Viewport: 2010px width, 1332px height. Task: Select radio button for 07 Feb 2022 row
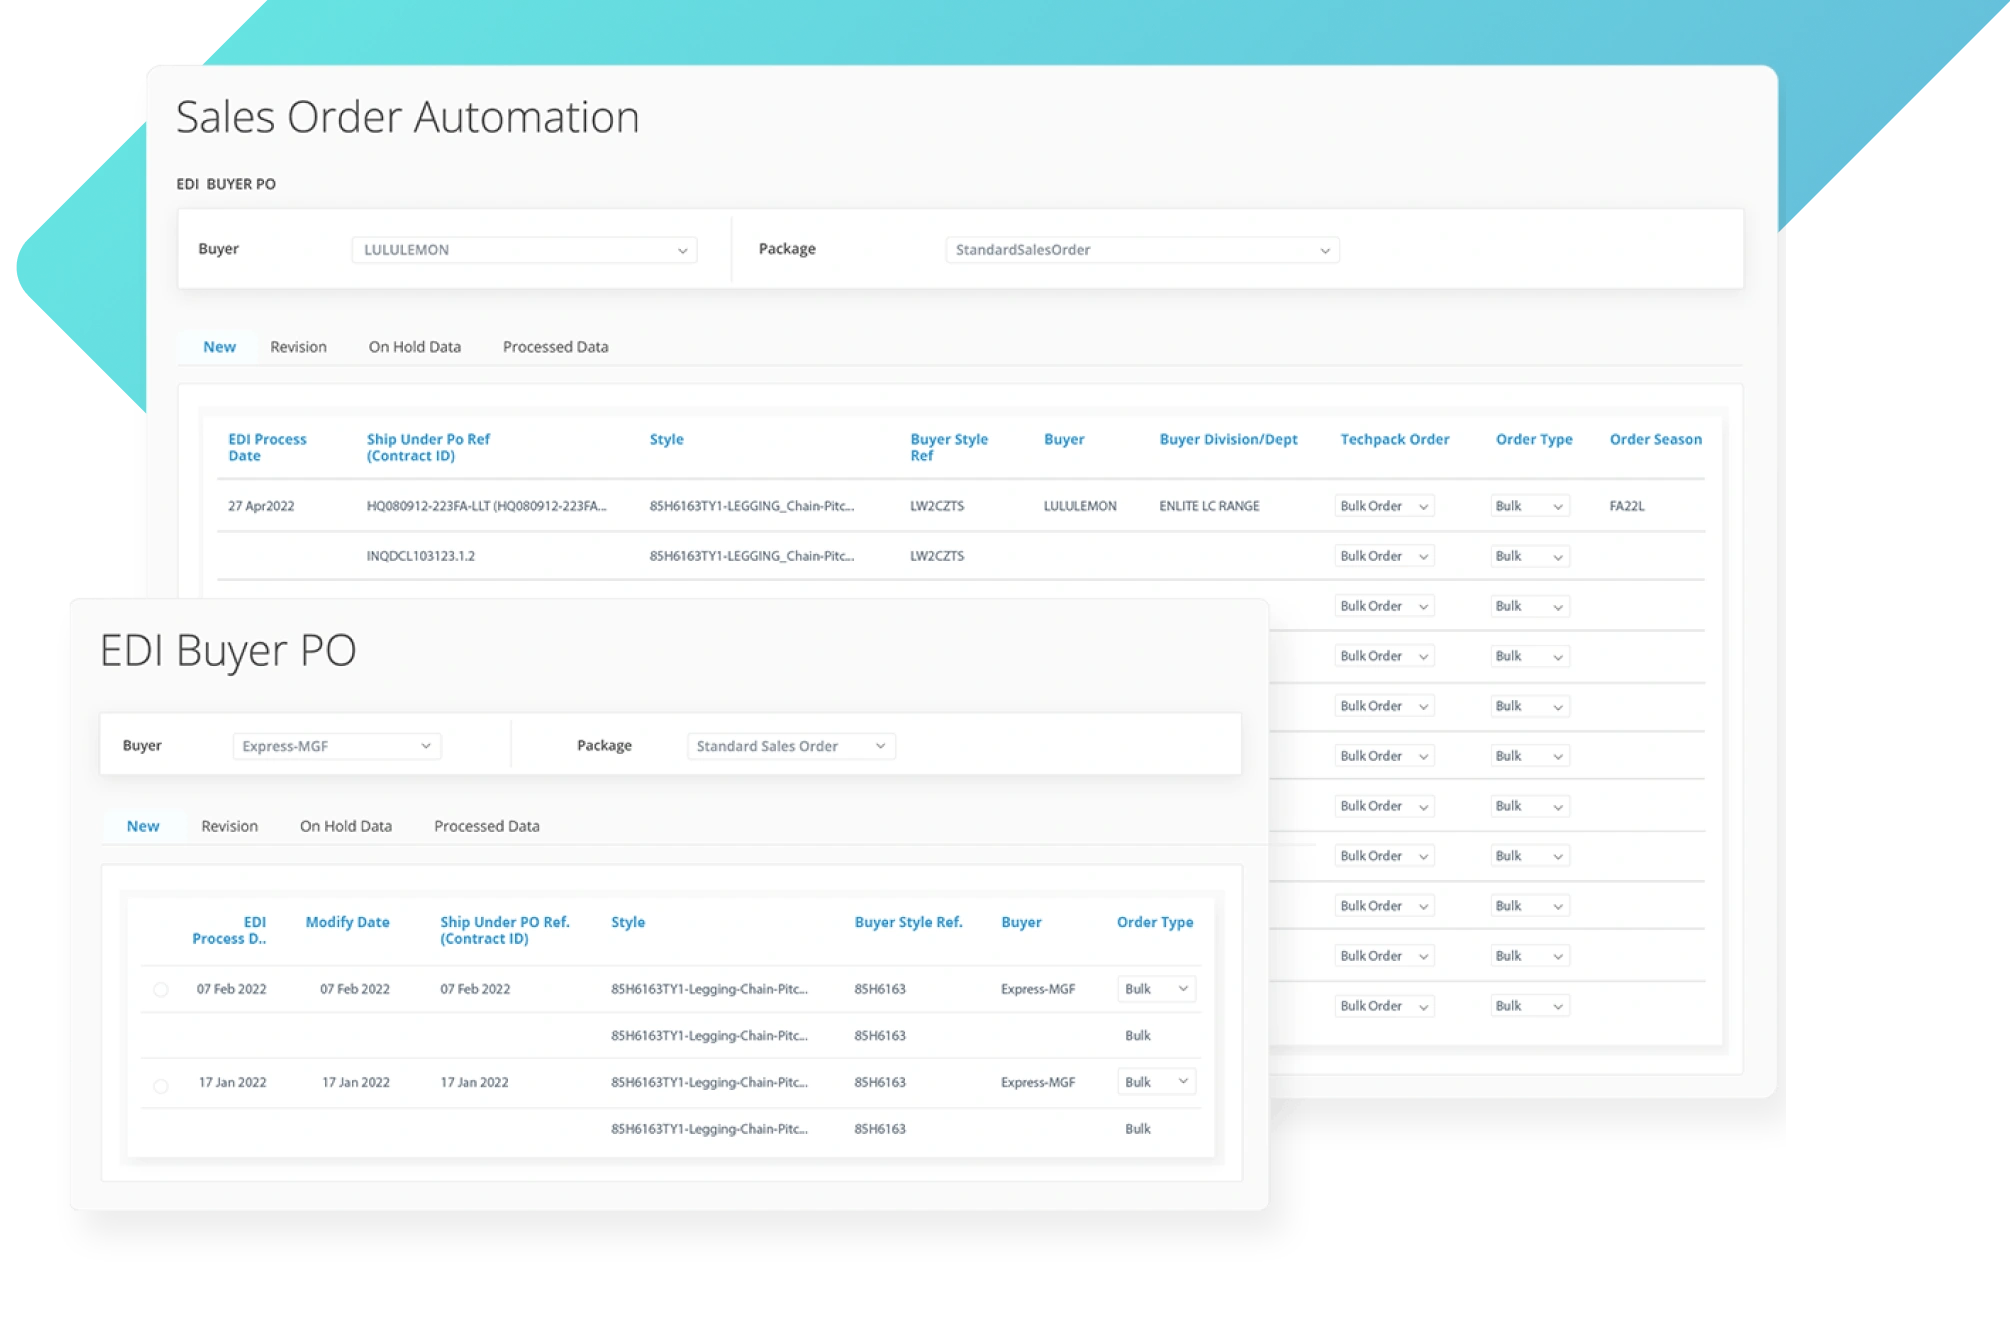161,990
